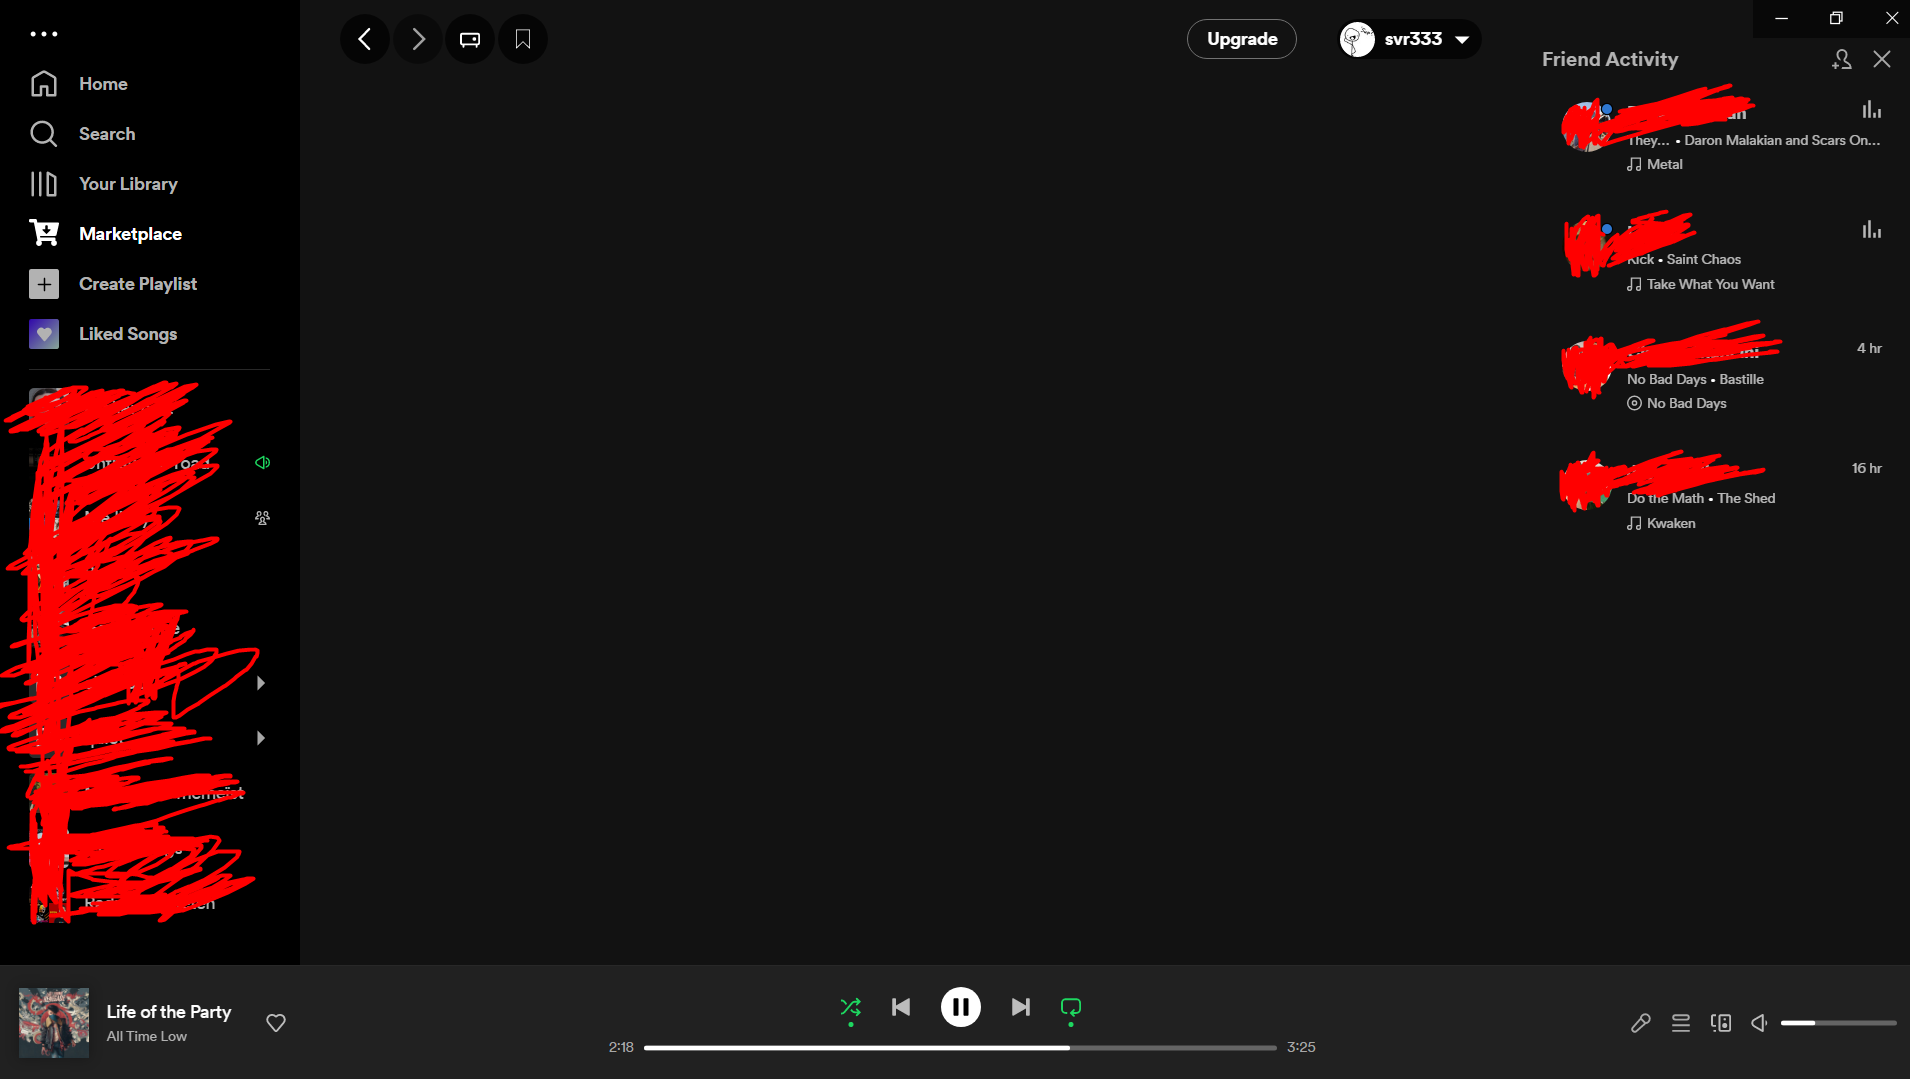
Task: Select Create Playlist in the sidebar
Action: 138,283
